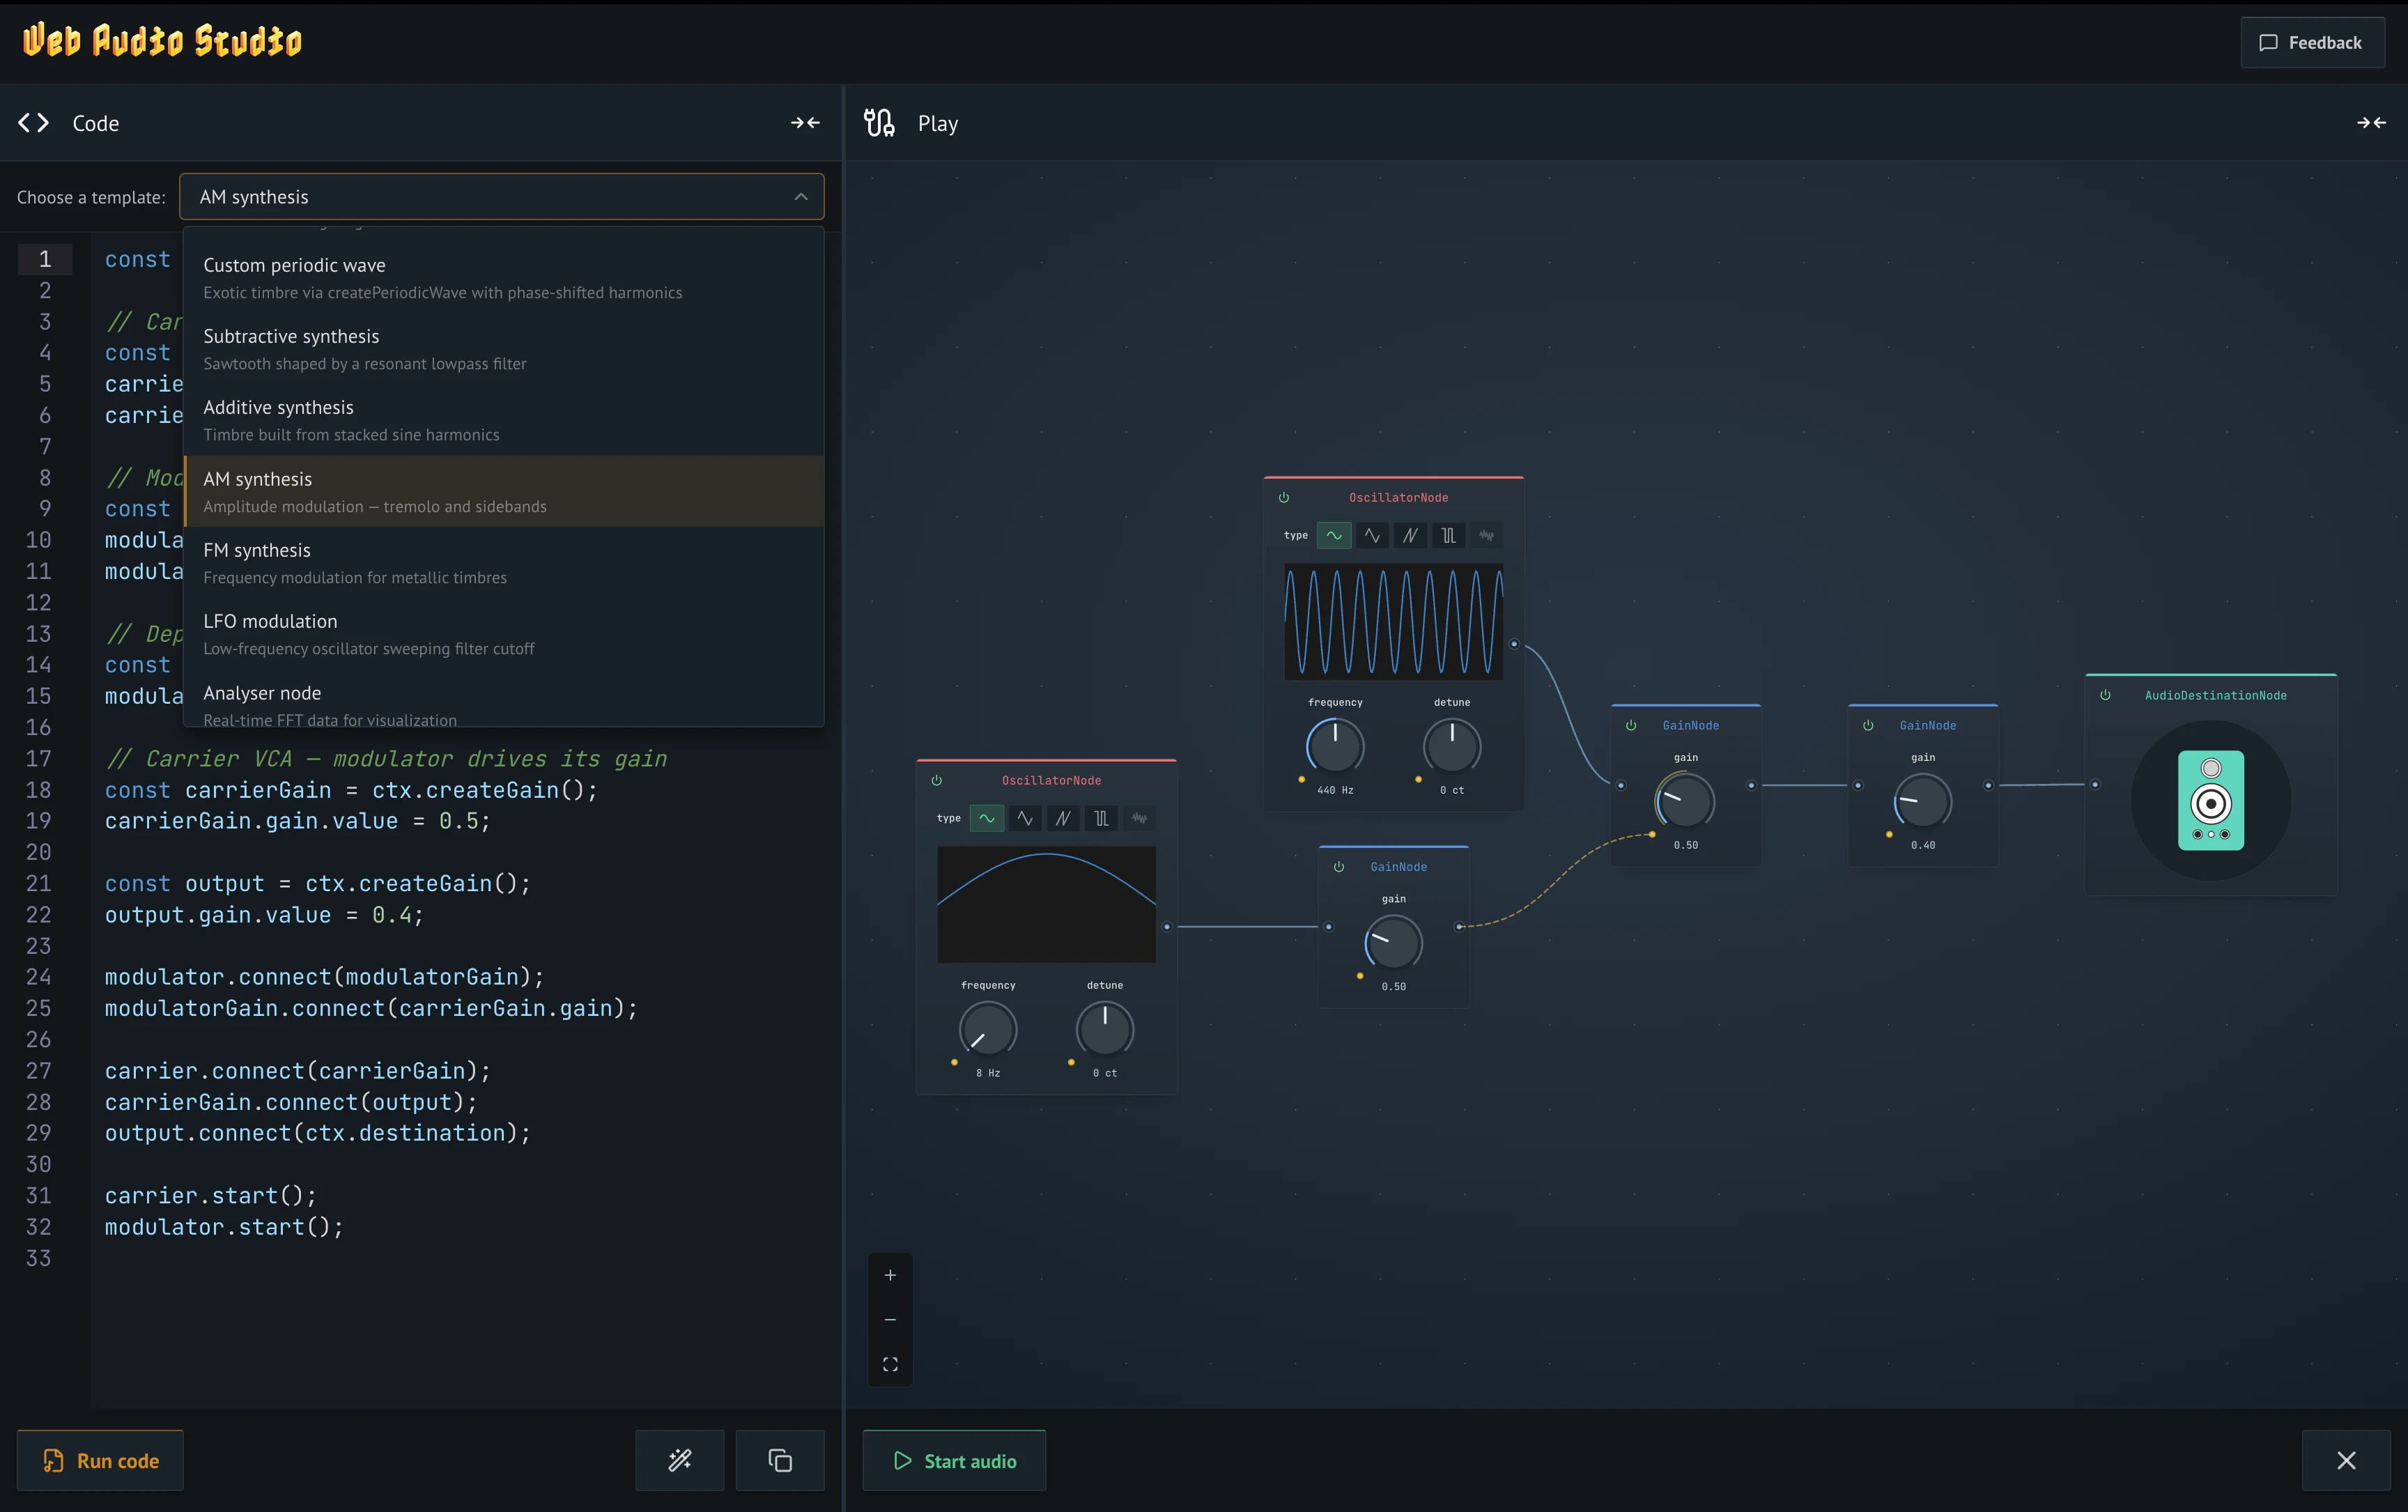Click the fit view canvas icon
Viewport: 2408px width, 1512px height.
(890, 1364)
